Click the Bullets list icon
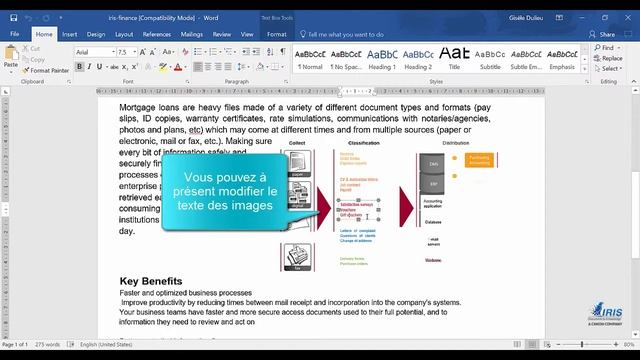The width and height of the screenshot is (640, 360). pos(198,52)
